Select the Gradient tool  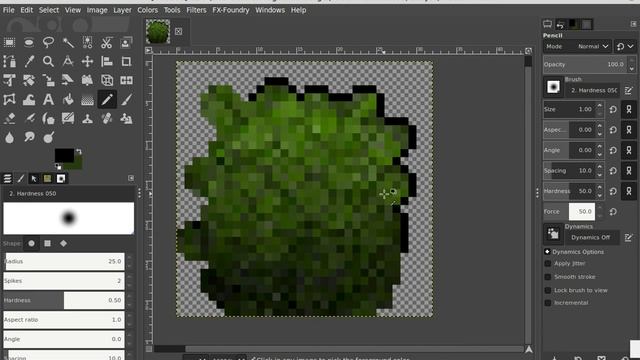[87, 100]
